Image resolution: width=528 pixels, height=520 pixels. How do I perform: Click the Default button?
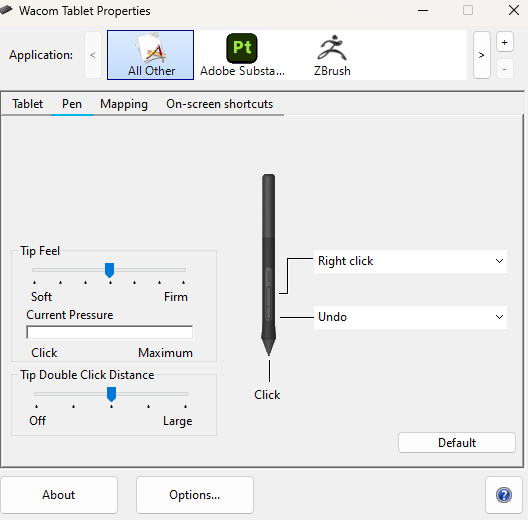(x=457, y=443)
